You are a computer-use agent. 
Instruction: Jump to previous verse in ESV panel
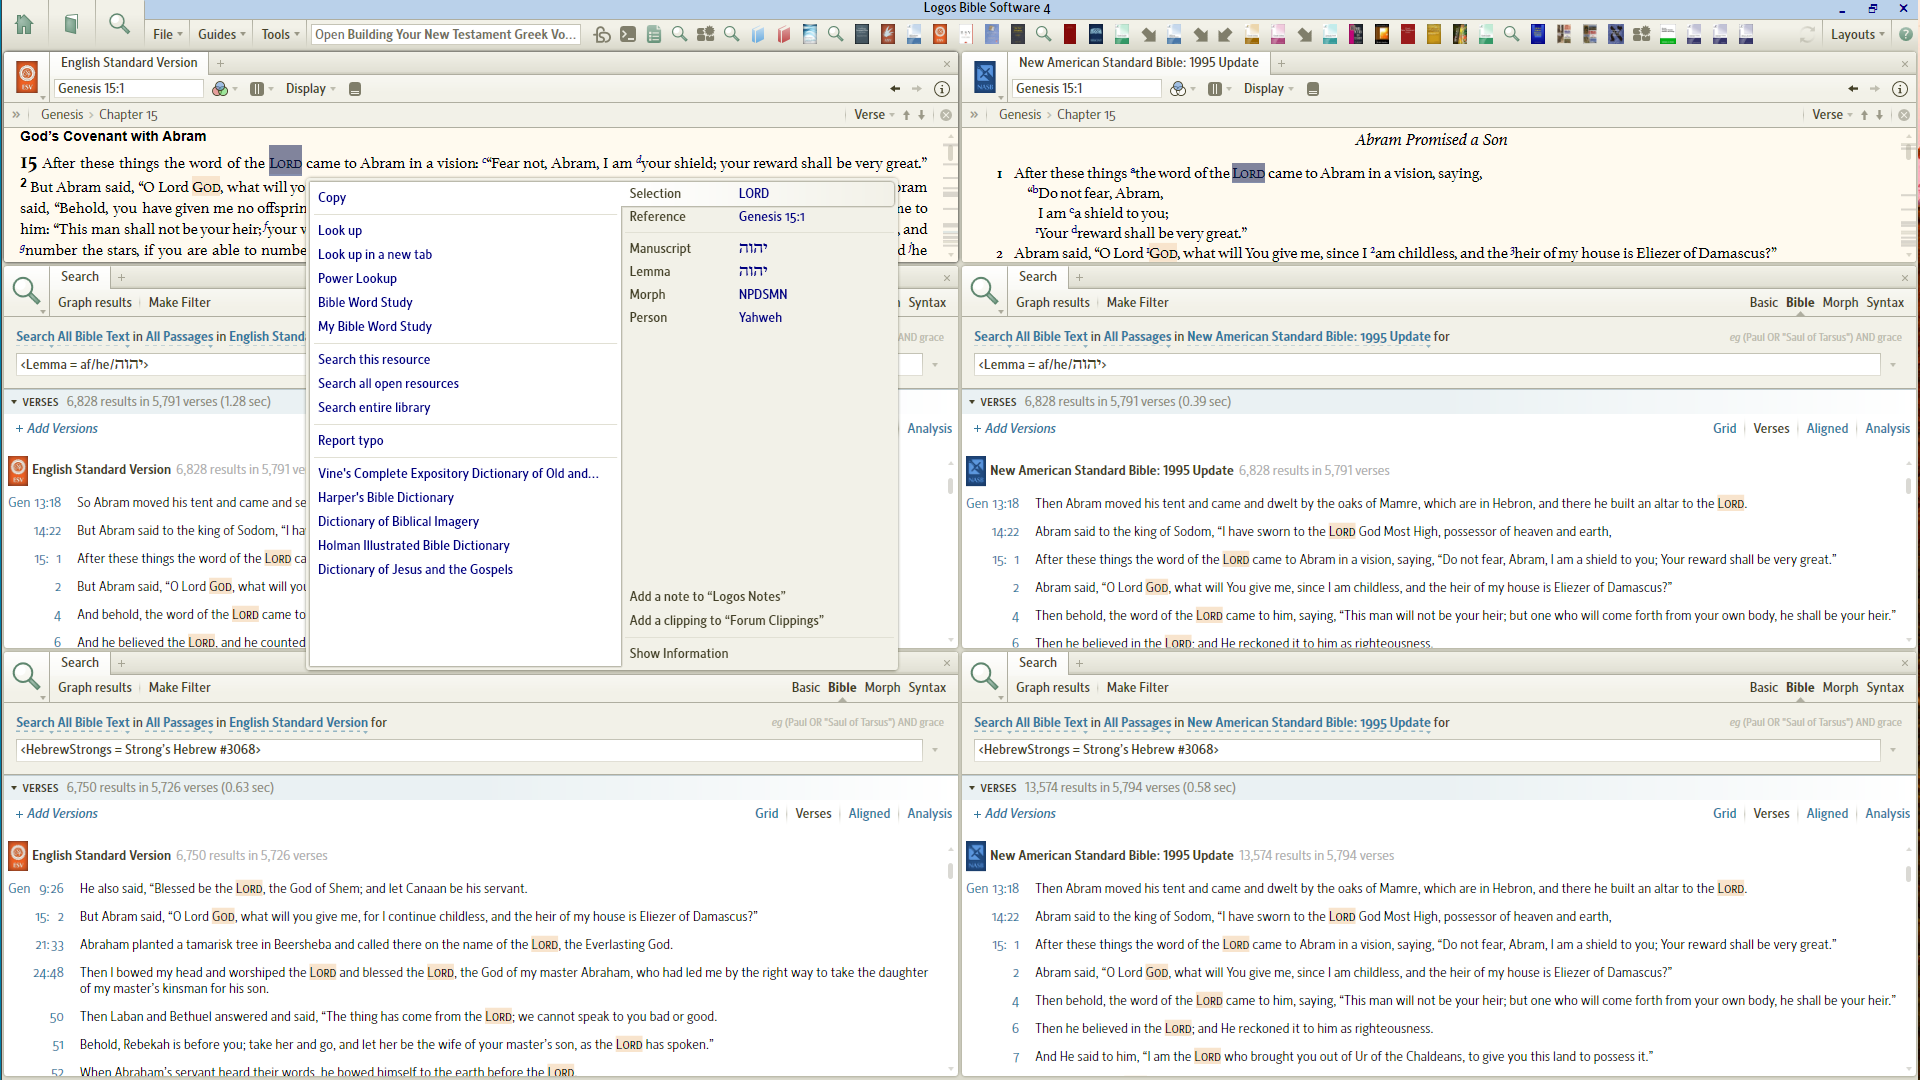click(907, 115)
